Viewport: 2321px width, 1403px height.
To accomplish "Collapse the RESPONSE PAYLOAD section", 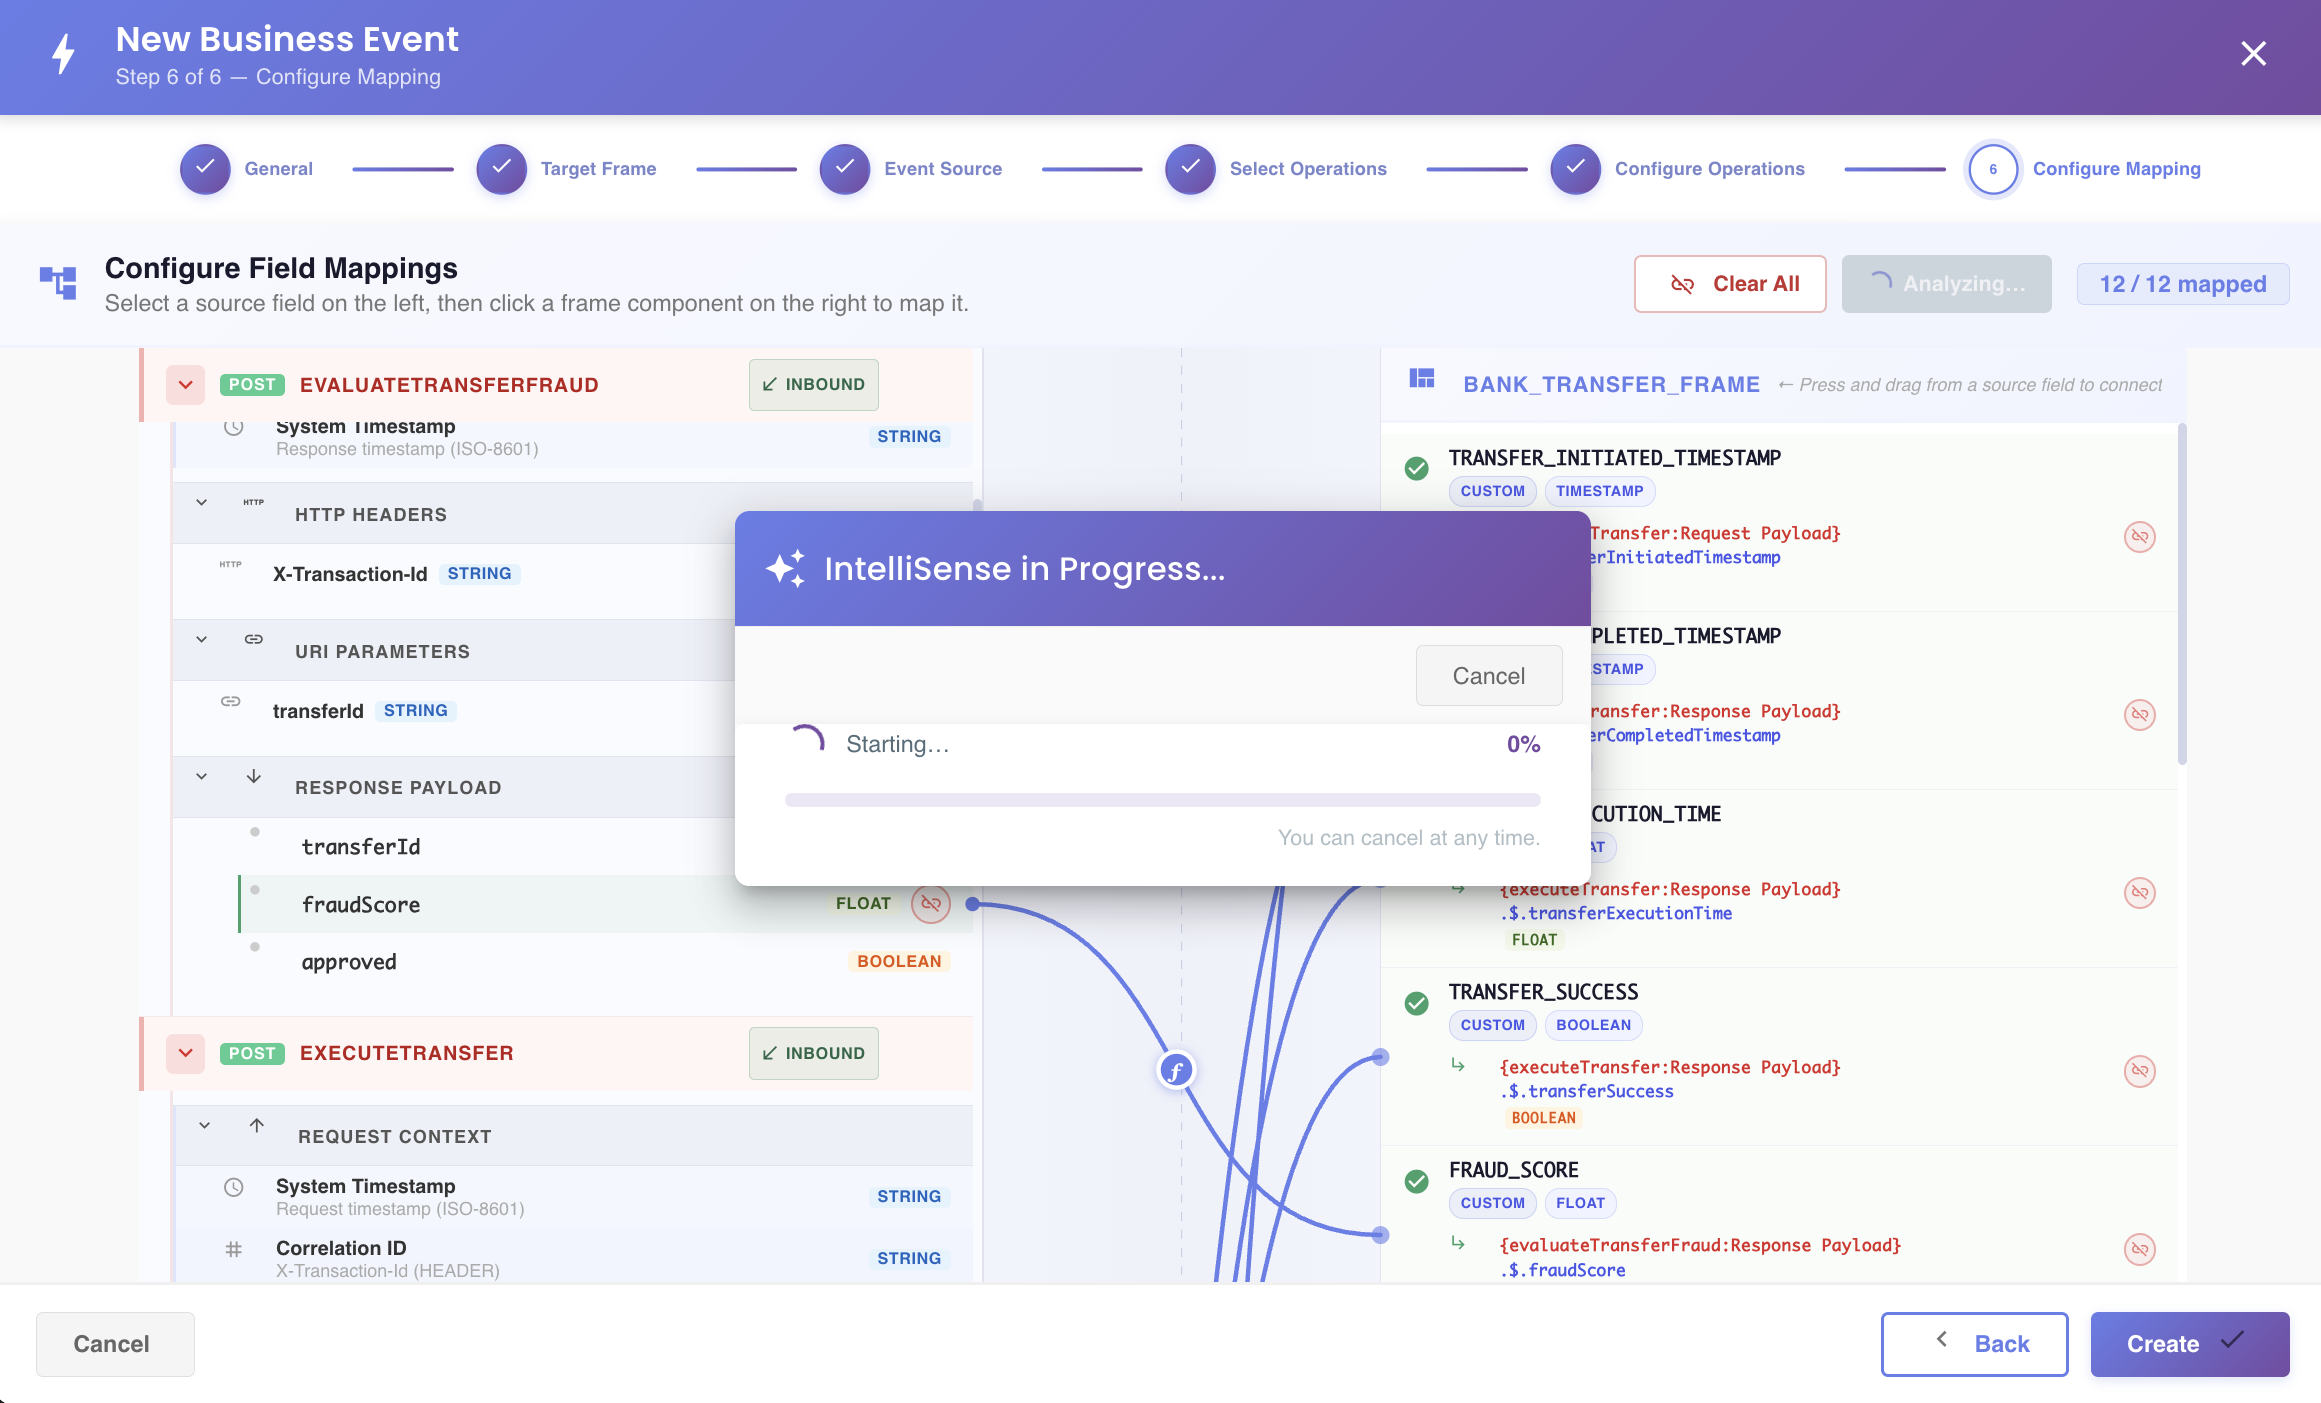I will pyautogui.click(x=202, y=776).
